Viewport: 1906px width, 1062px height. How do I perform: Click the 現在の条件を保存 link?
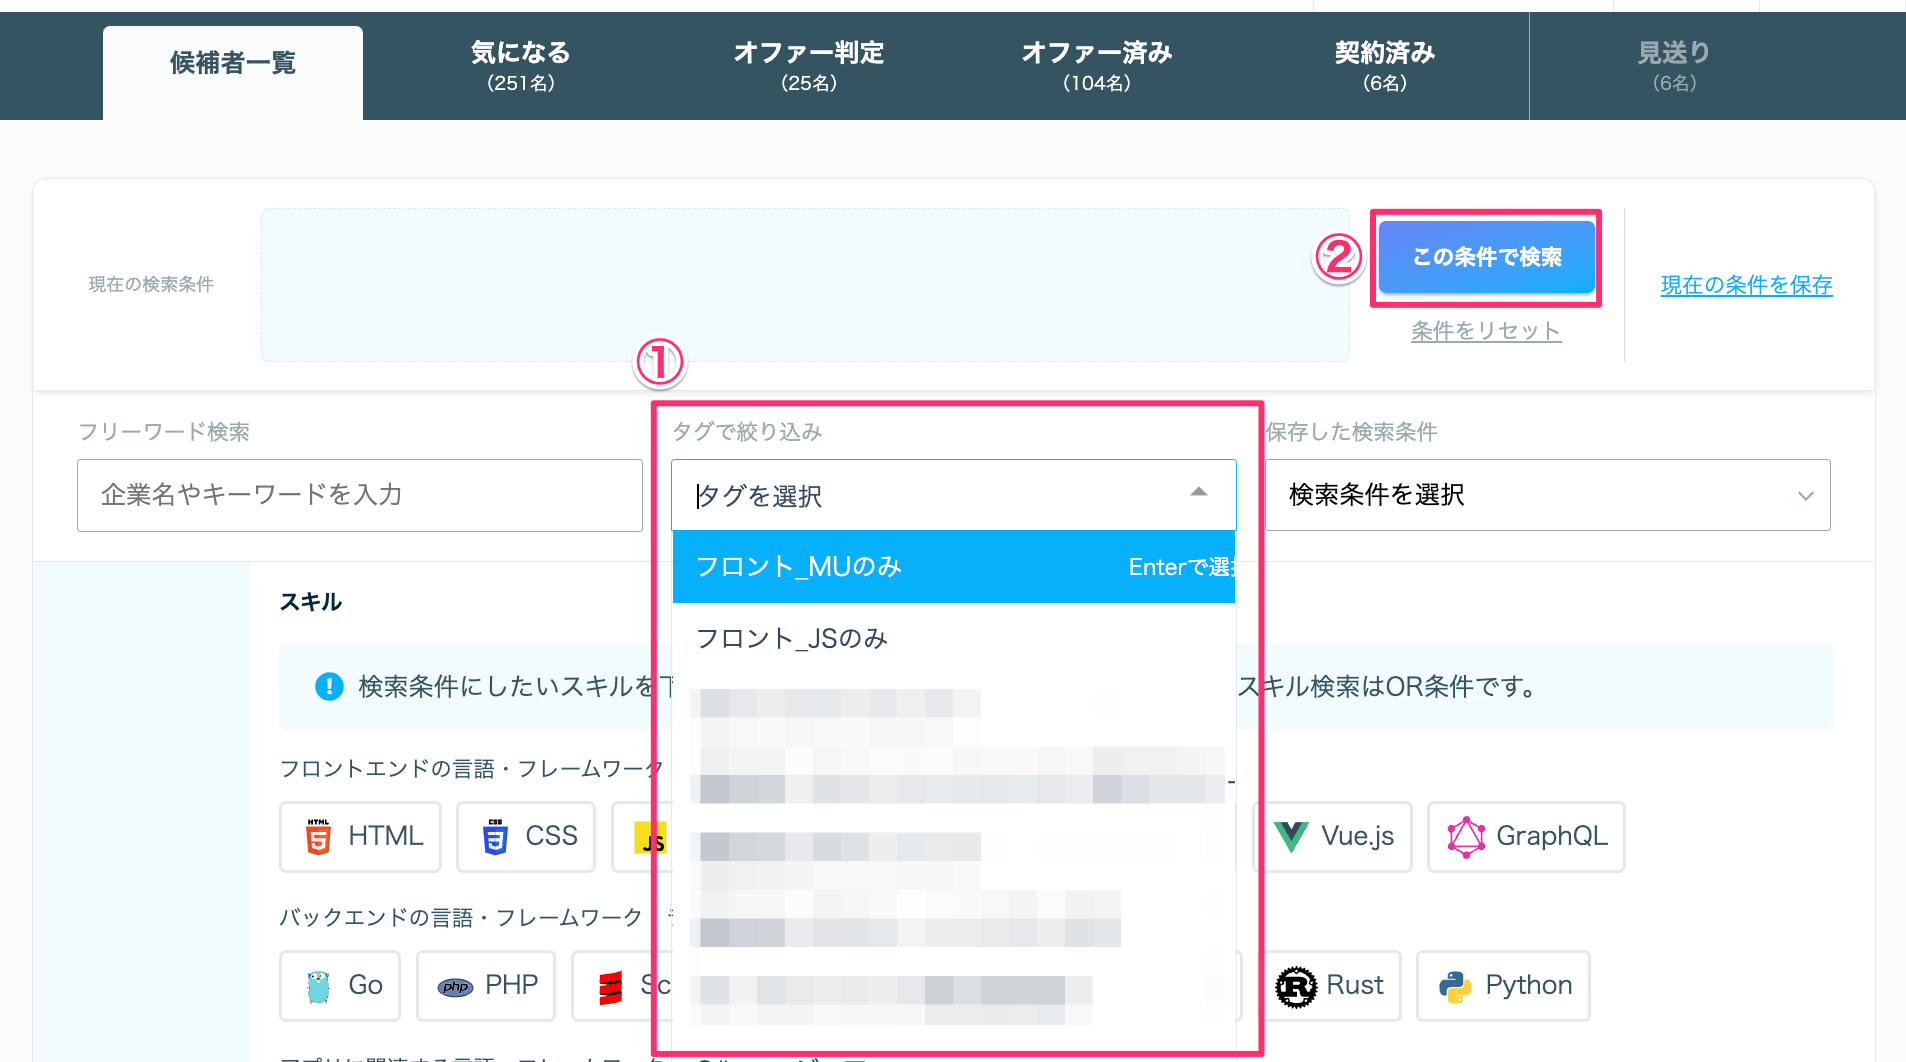click(x=1746, y=285)
